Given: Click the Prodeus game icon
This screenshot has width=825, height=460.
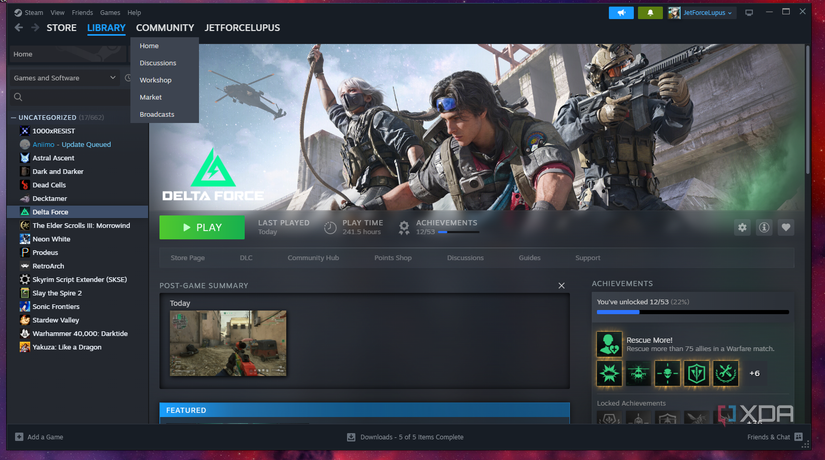Looking at the screenshot, I should (x=25, y=252).
